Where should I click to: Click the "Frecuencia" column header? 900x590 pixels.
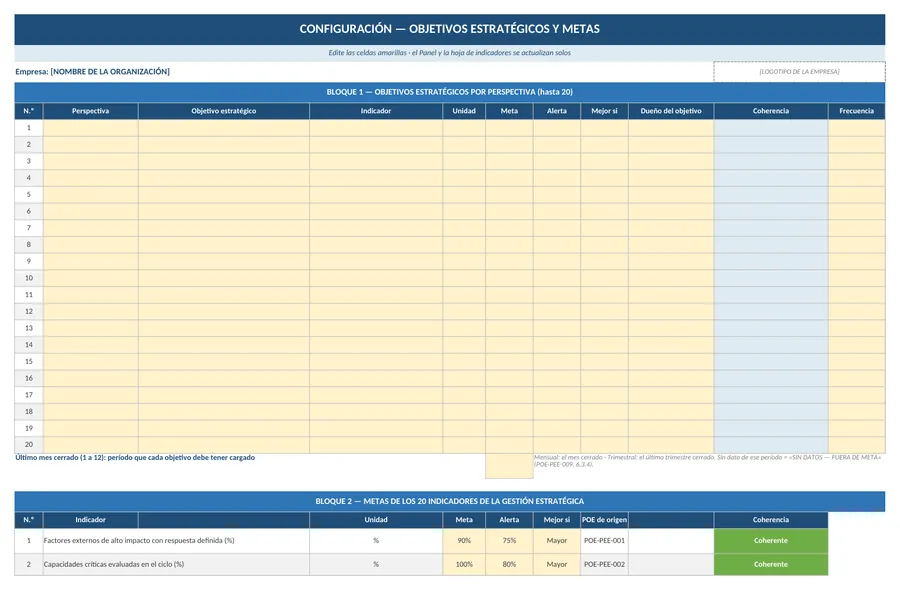[x=856, y=111]
